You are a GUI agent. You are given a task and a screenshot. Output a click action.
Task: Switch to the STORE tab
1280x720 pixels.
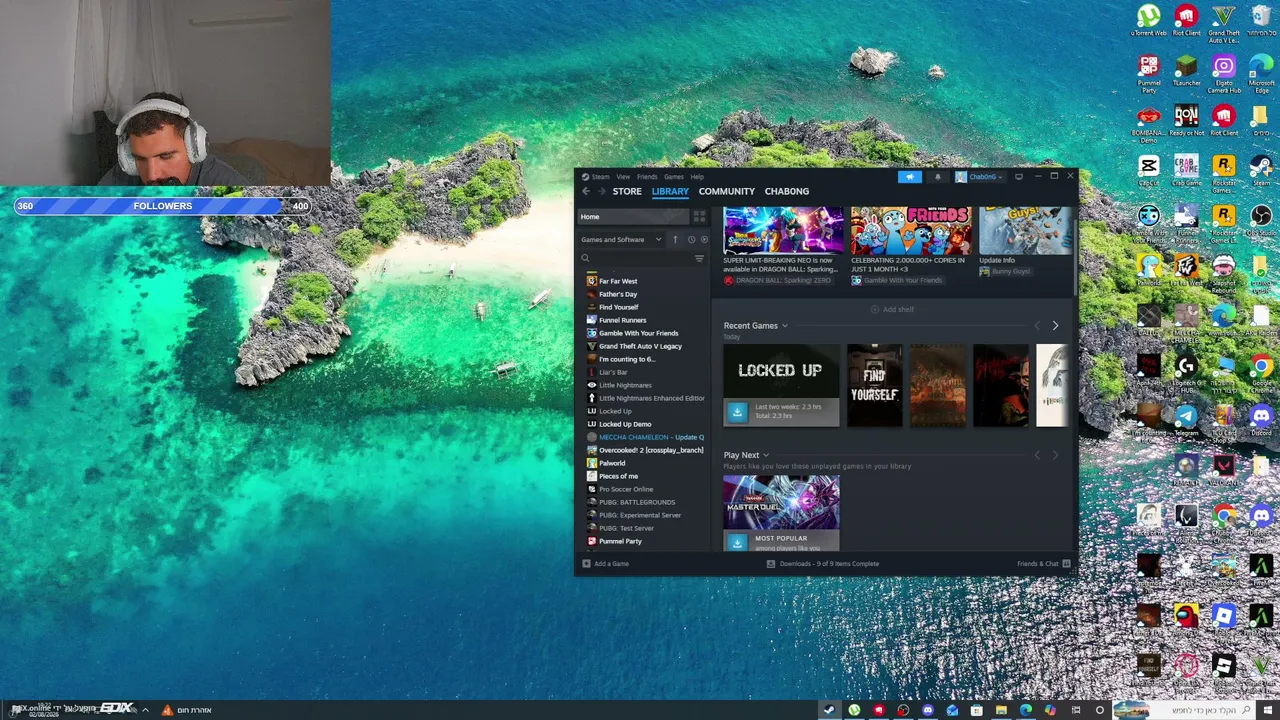pos(627,191)
